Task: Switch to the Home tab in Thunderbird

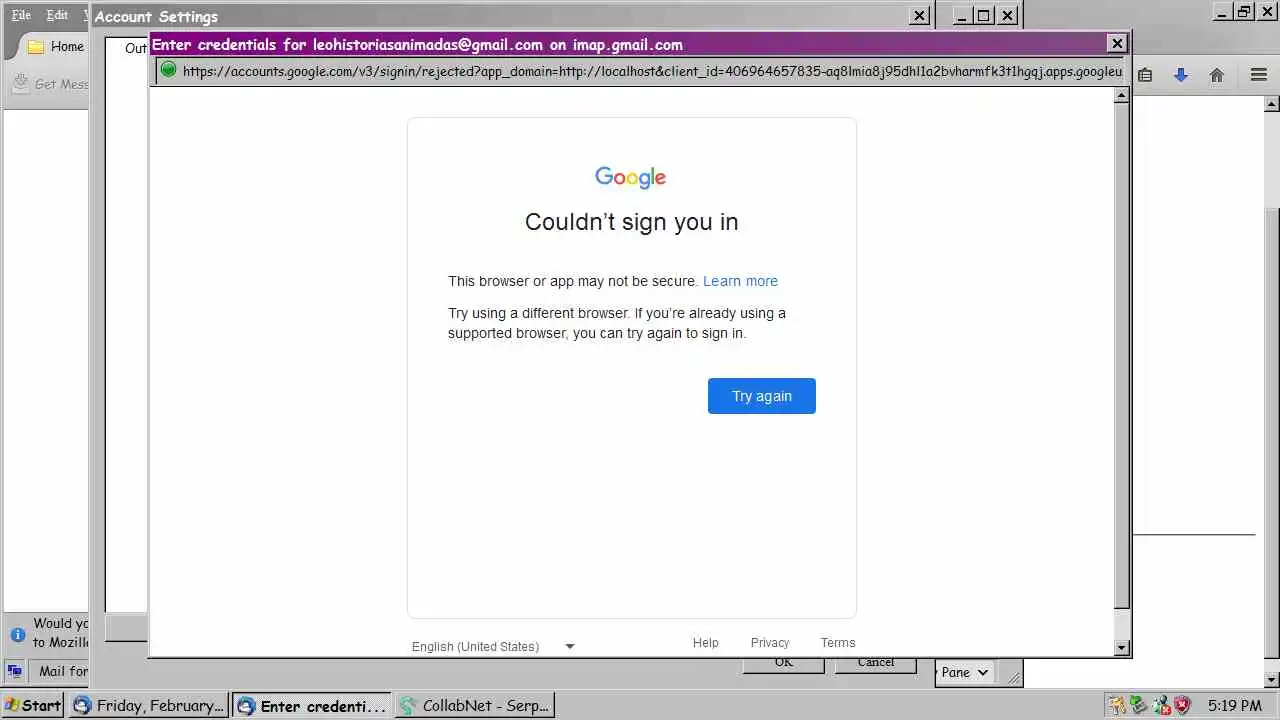Action: (x=55, y=47)
